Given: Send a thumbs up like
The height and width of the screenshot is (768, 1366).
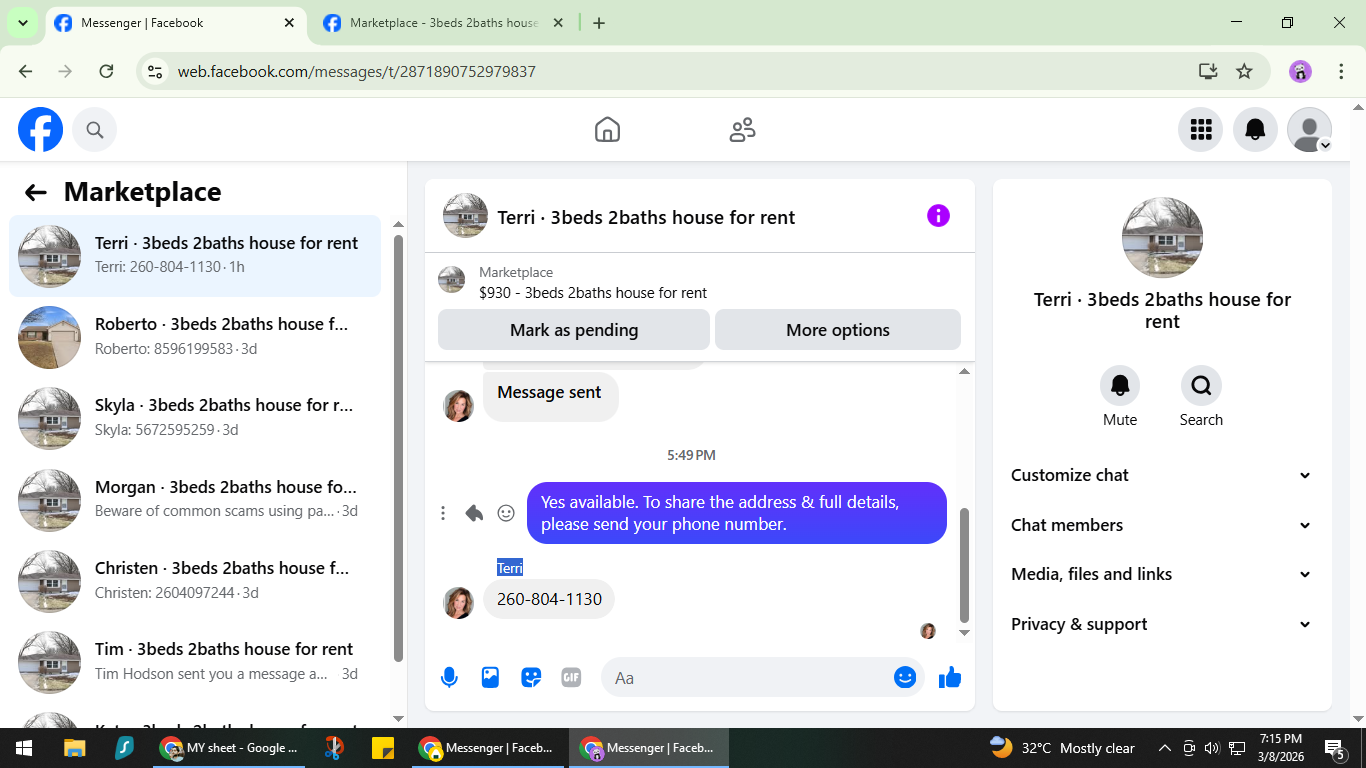Looking at the screenshot, I should (x=950, y=678).
